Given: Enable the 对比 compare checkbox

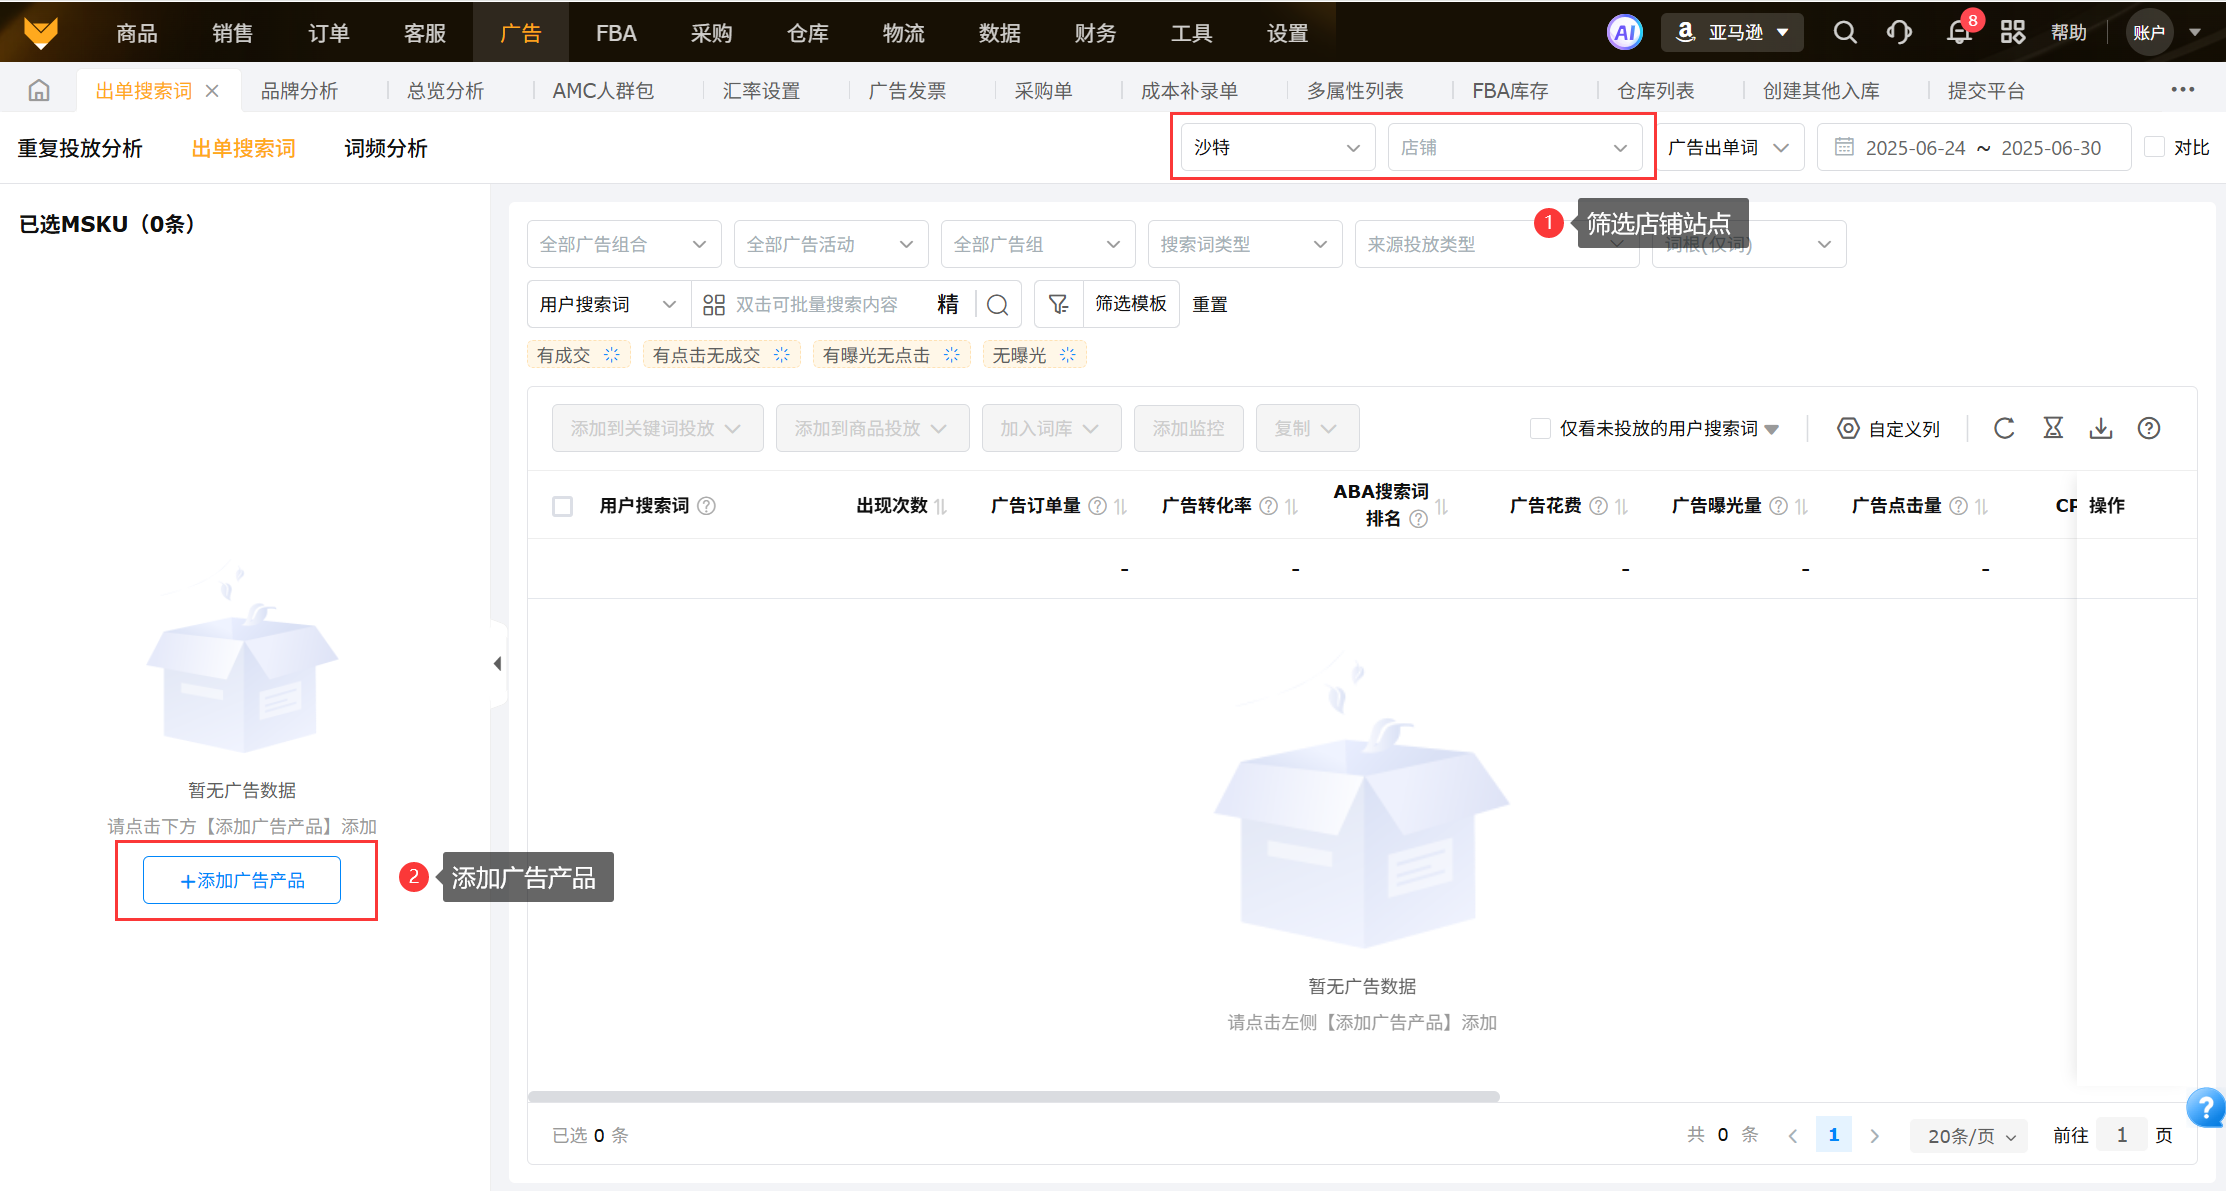Looking at the screenshot, I should 2155,148.
